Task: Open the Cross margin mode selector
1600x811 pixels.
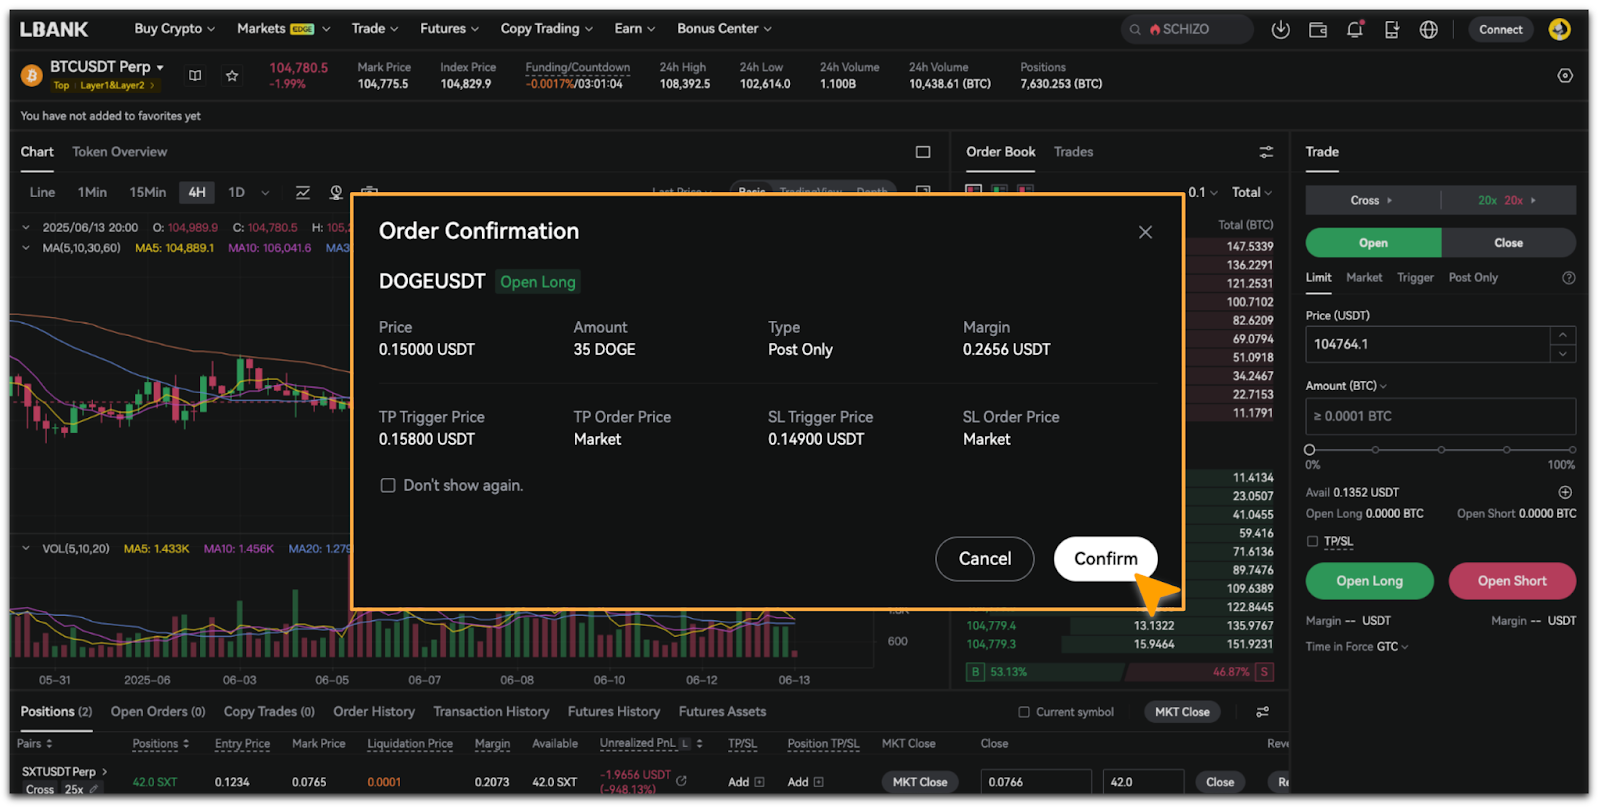Action: [x=1371, y=201]
